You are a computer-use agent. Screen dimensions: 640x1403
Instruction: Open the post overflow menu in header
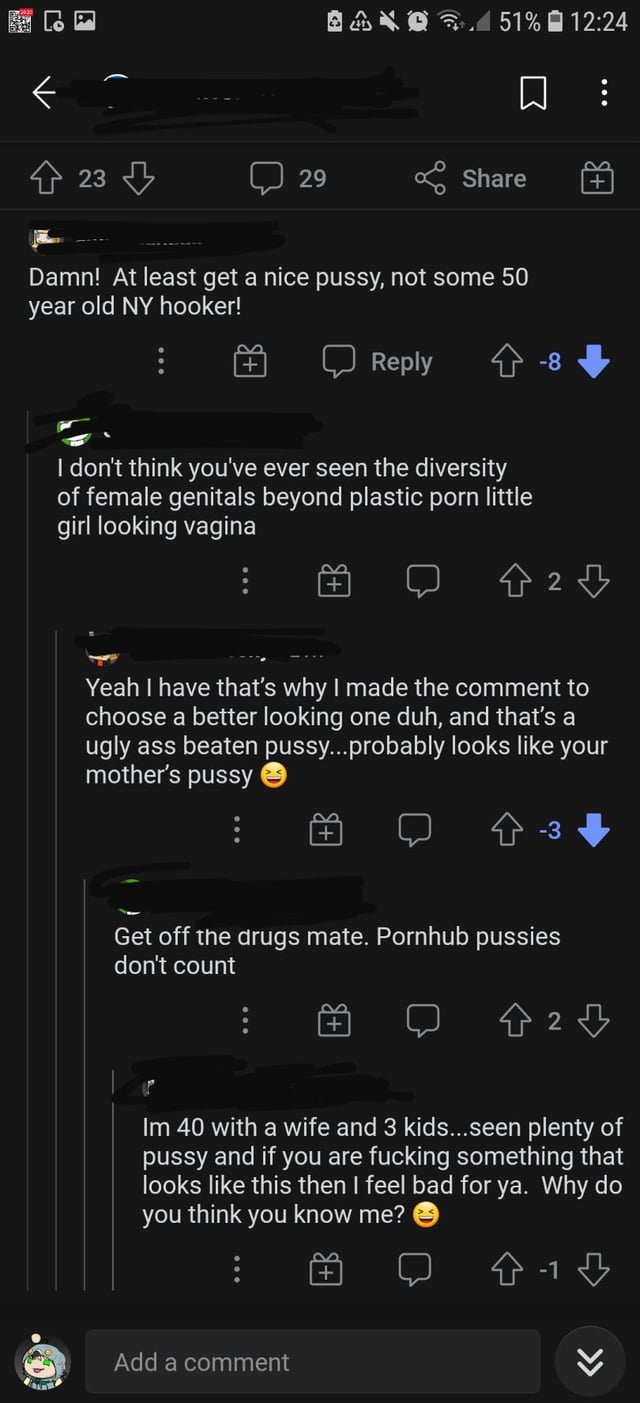coord(604,93)
